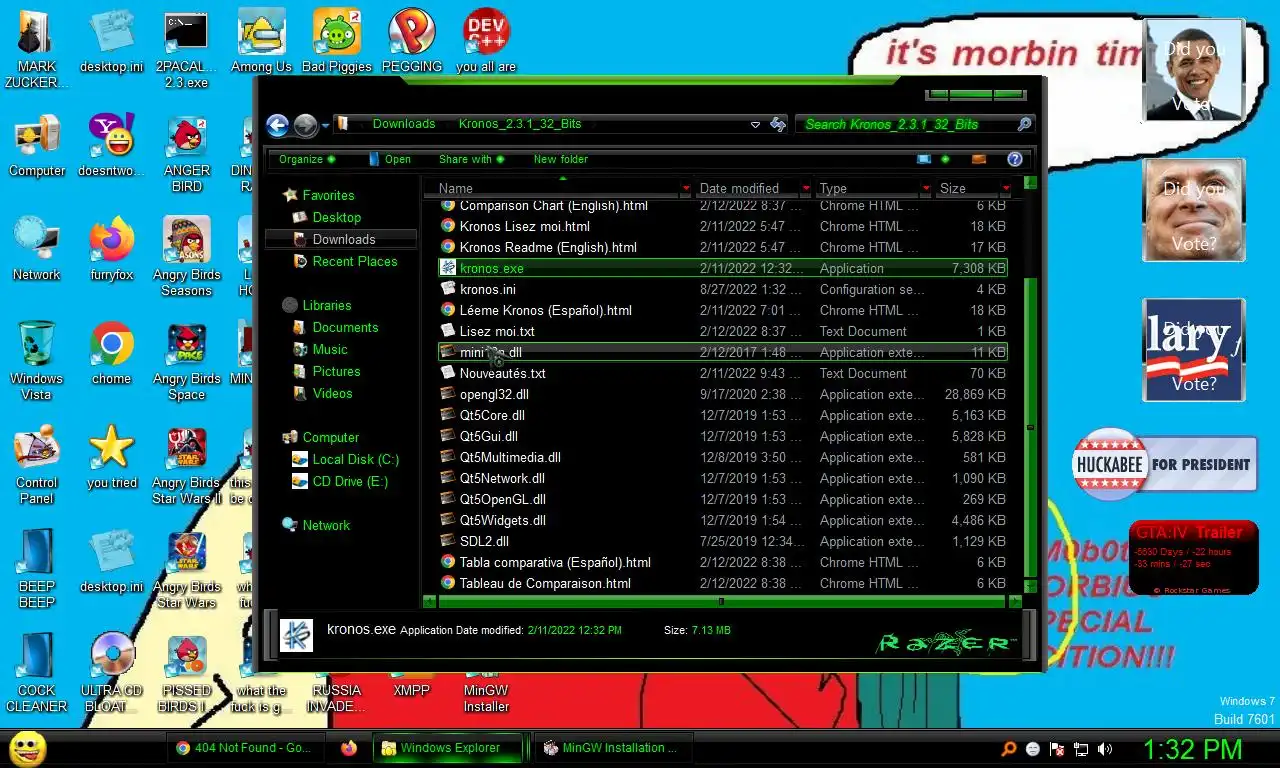This screenshot has width=1280, height=768.
Task: Open the Size column filter dropdown
Action: pyautogui.click(x=1005, y=188)
